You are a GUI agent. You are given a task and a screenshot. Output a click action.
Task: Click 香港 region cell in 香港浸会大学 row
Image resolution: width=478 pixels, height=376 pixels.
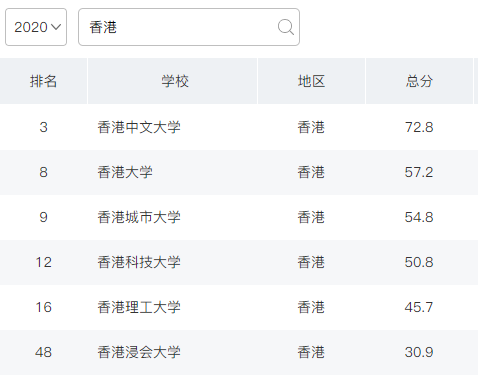[311, 352]
